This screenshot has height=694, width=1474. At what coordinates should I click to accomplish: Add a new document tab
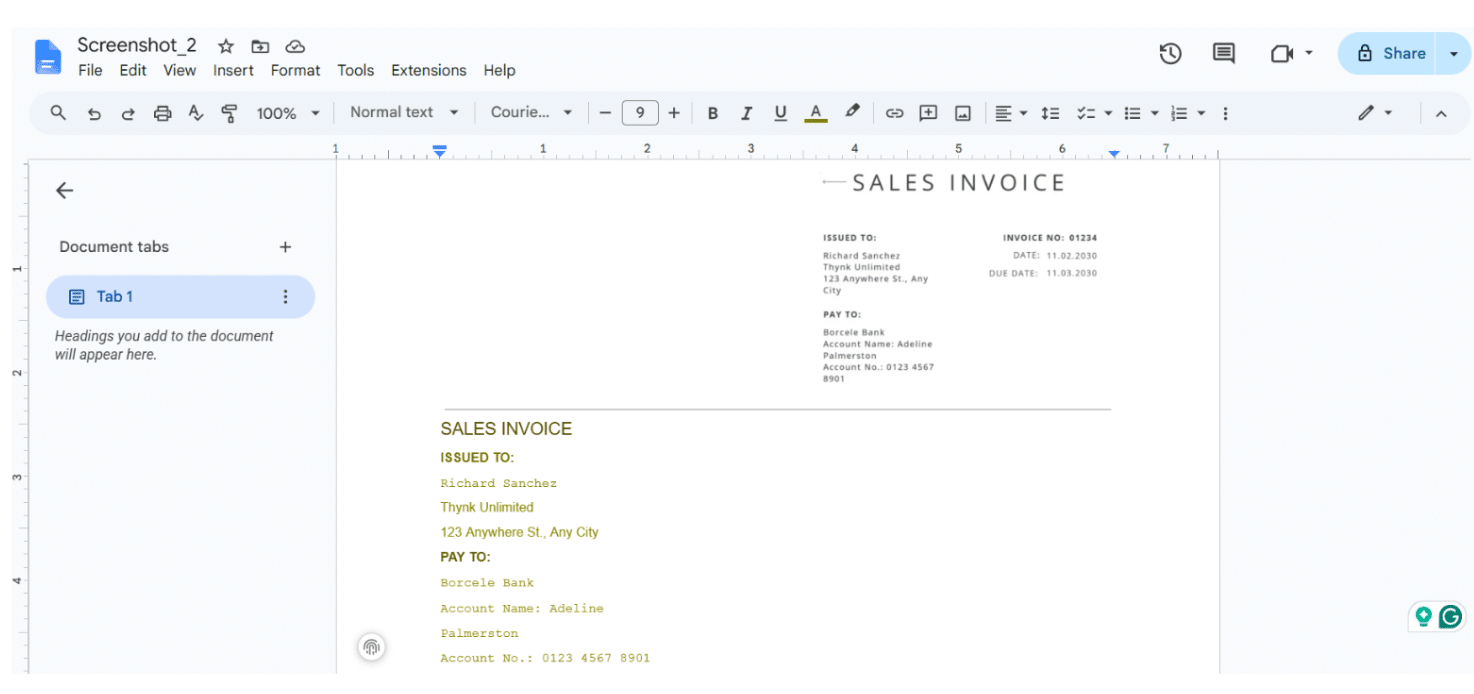(x=285, y=247)
